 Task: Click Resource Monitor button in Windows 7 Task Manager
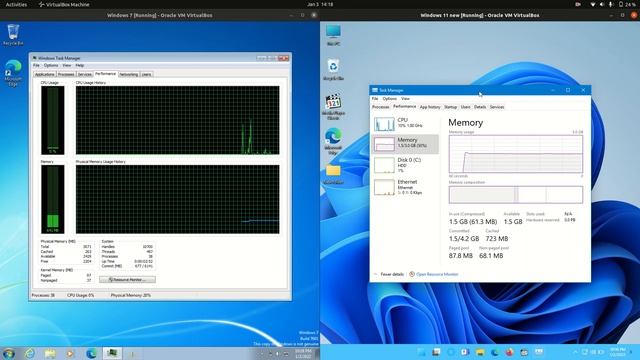pos(127,280)
